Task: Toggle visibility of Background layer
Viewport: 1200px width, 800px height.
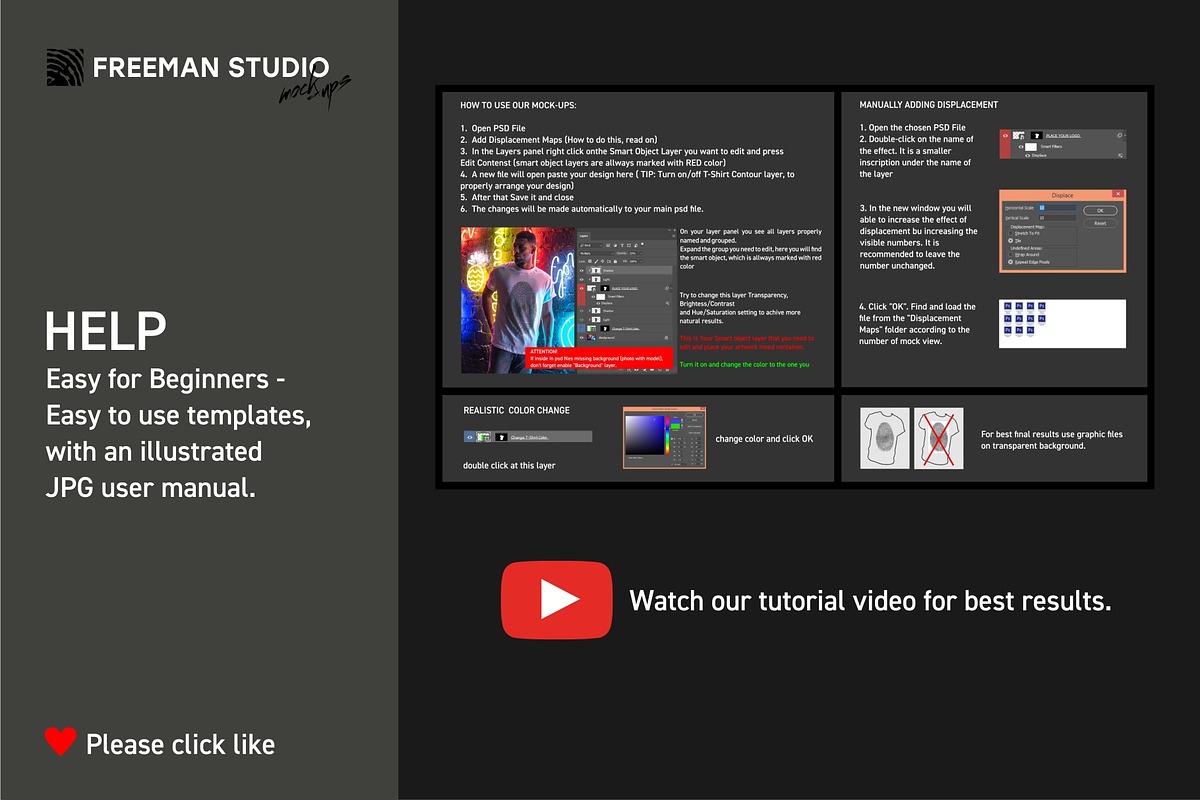Action: click(582, 339)
